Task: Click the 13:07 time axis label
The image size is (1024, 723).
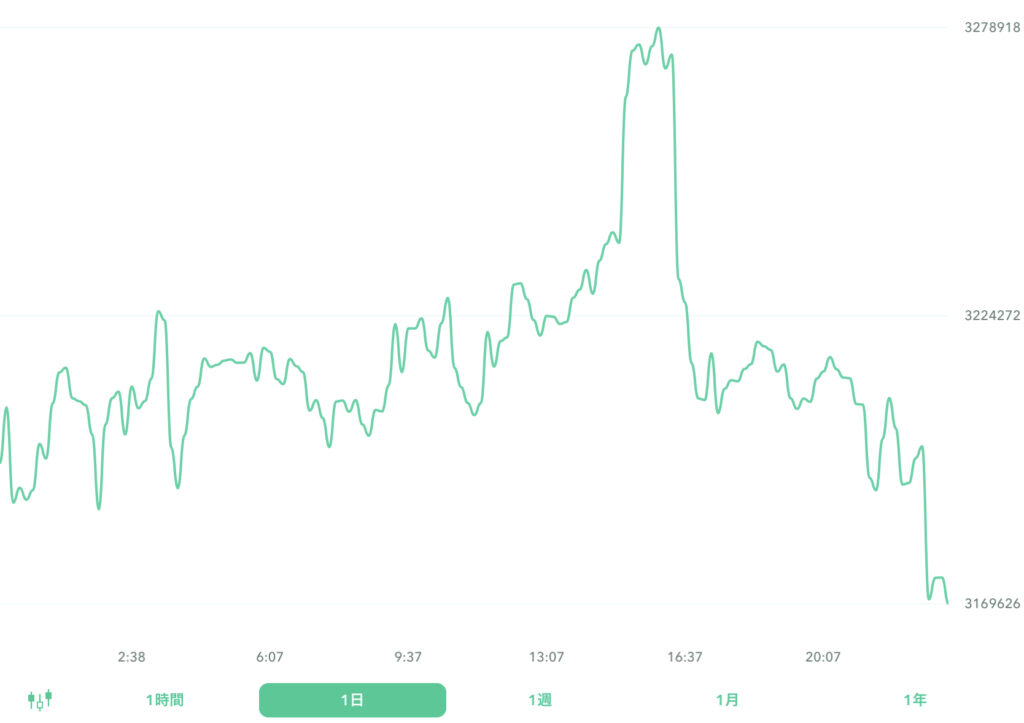Action: 549,657
